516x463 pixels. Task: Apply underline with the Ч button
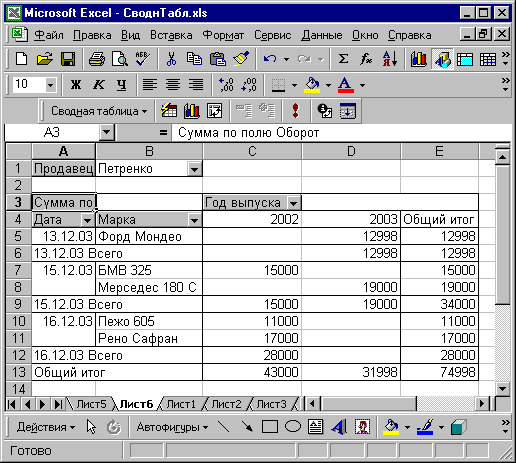coord(122,85)
